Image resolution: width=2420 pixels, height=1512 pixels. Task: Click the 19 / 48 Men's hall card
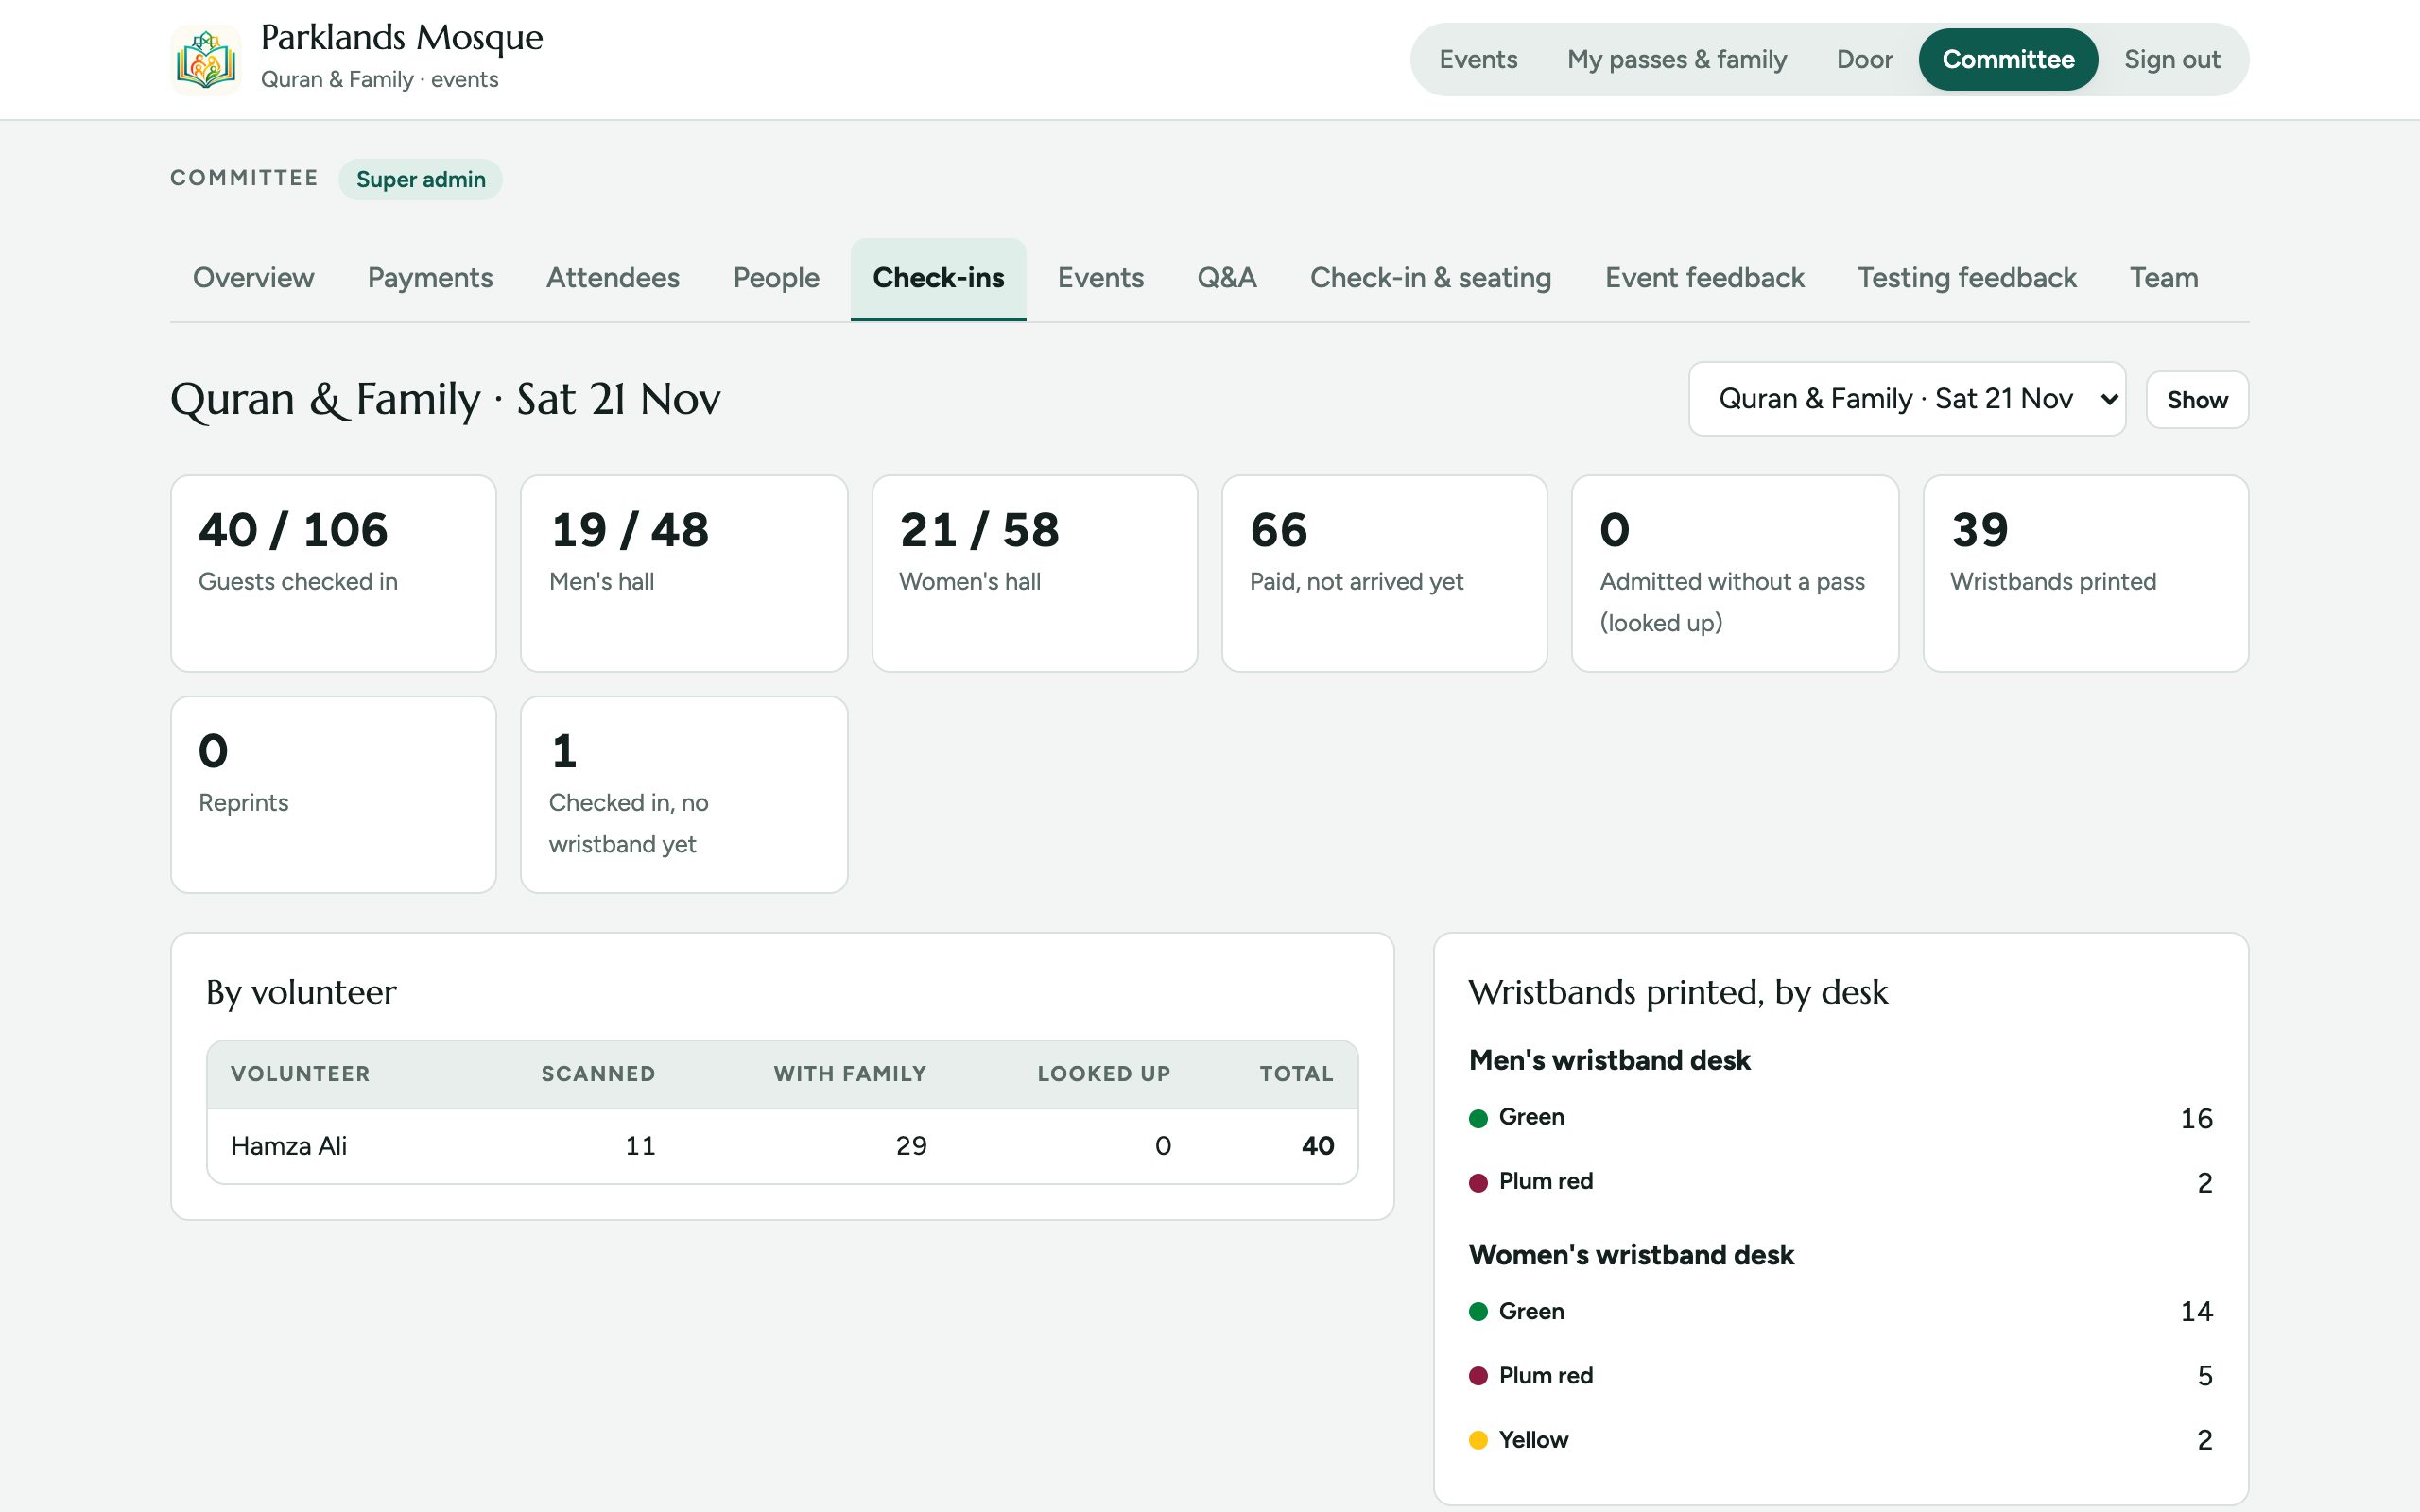[x=684, y=574]
